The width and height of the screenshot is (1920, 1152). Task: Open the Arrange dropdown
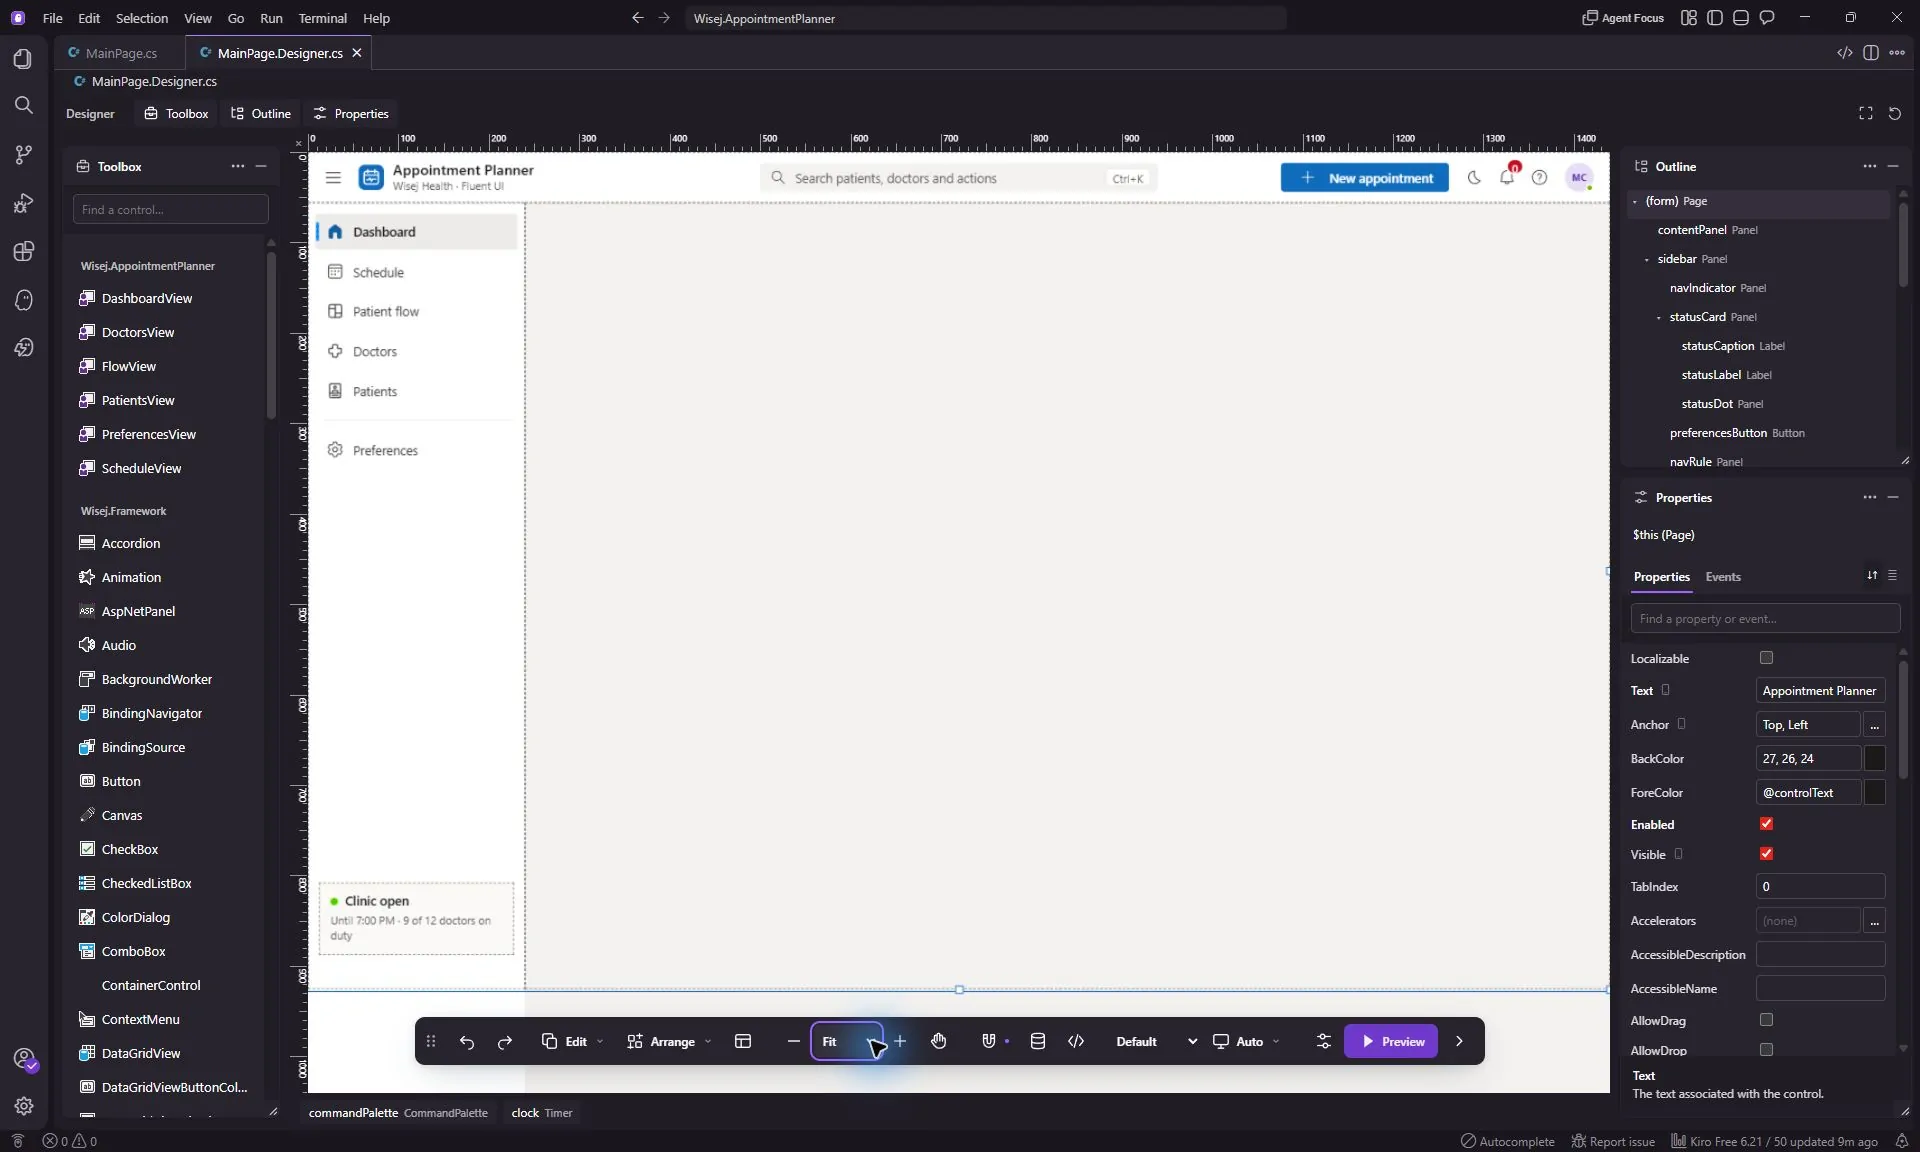pyautogui.click(x=670, y=1041)
